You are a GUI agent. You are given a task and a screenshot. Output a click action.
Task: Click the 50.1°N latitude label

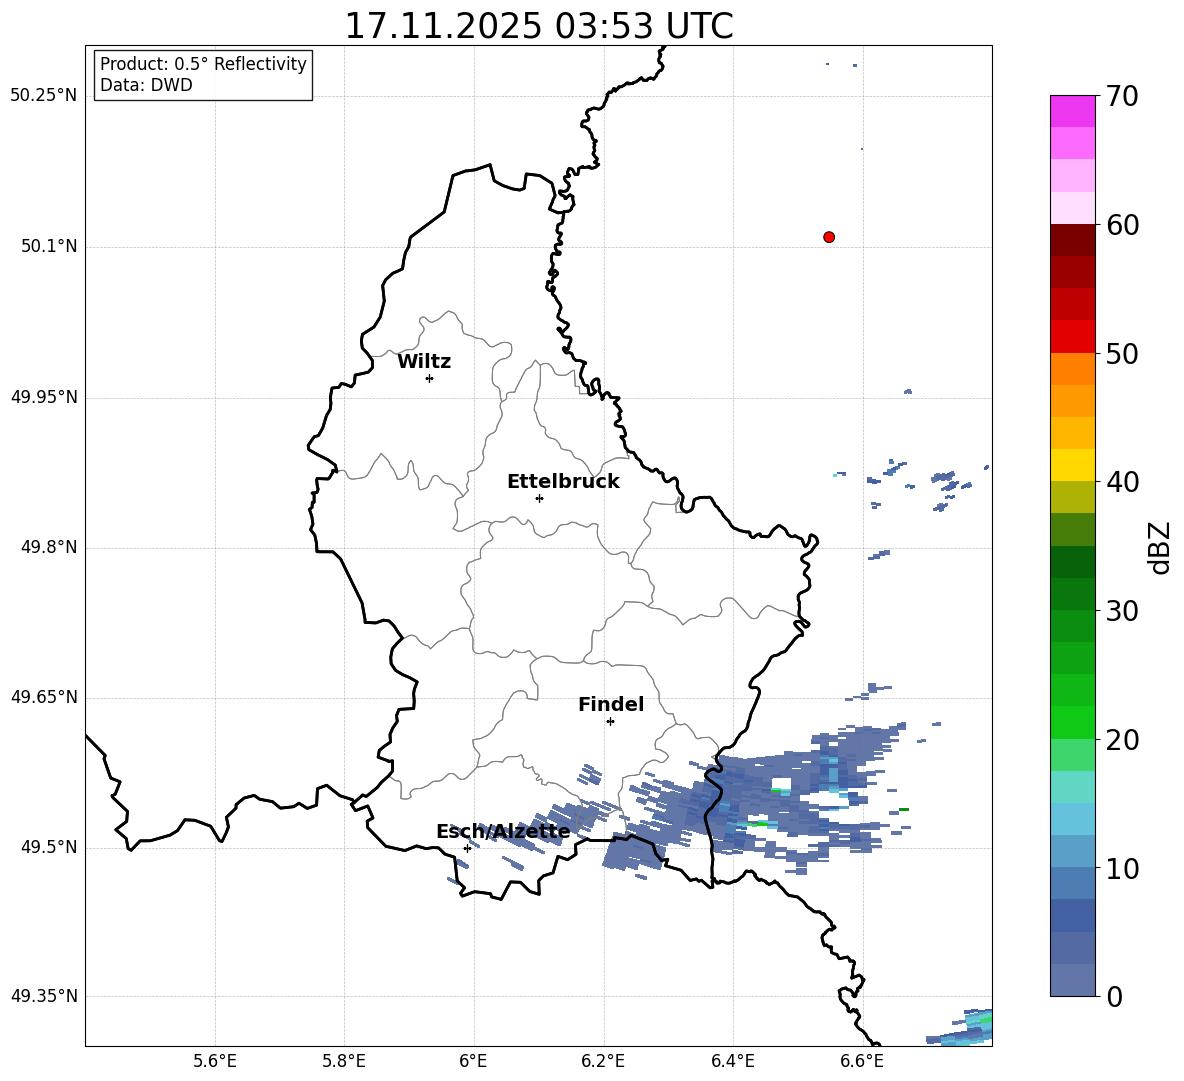tap(49, 246)
